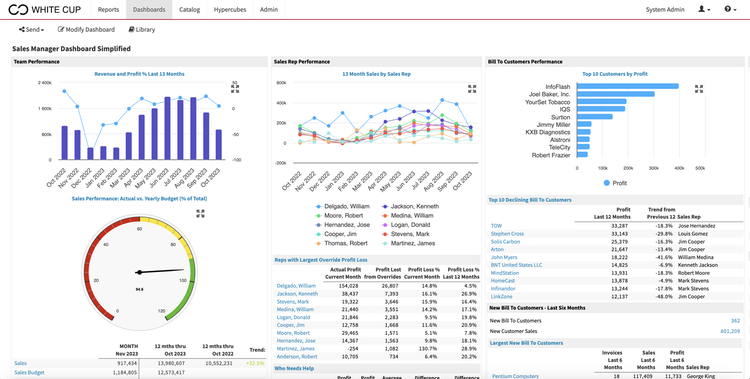This screenshot has width=750, height=379.
Task: Click the Sales Manager Dashboard Simplified title
Action: (x=71, y=49)
